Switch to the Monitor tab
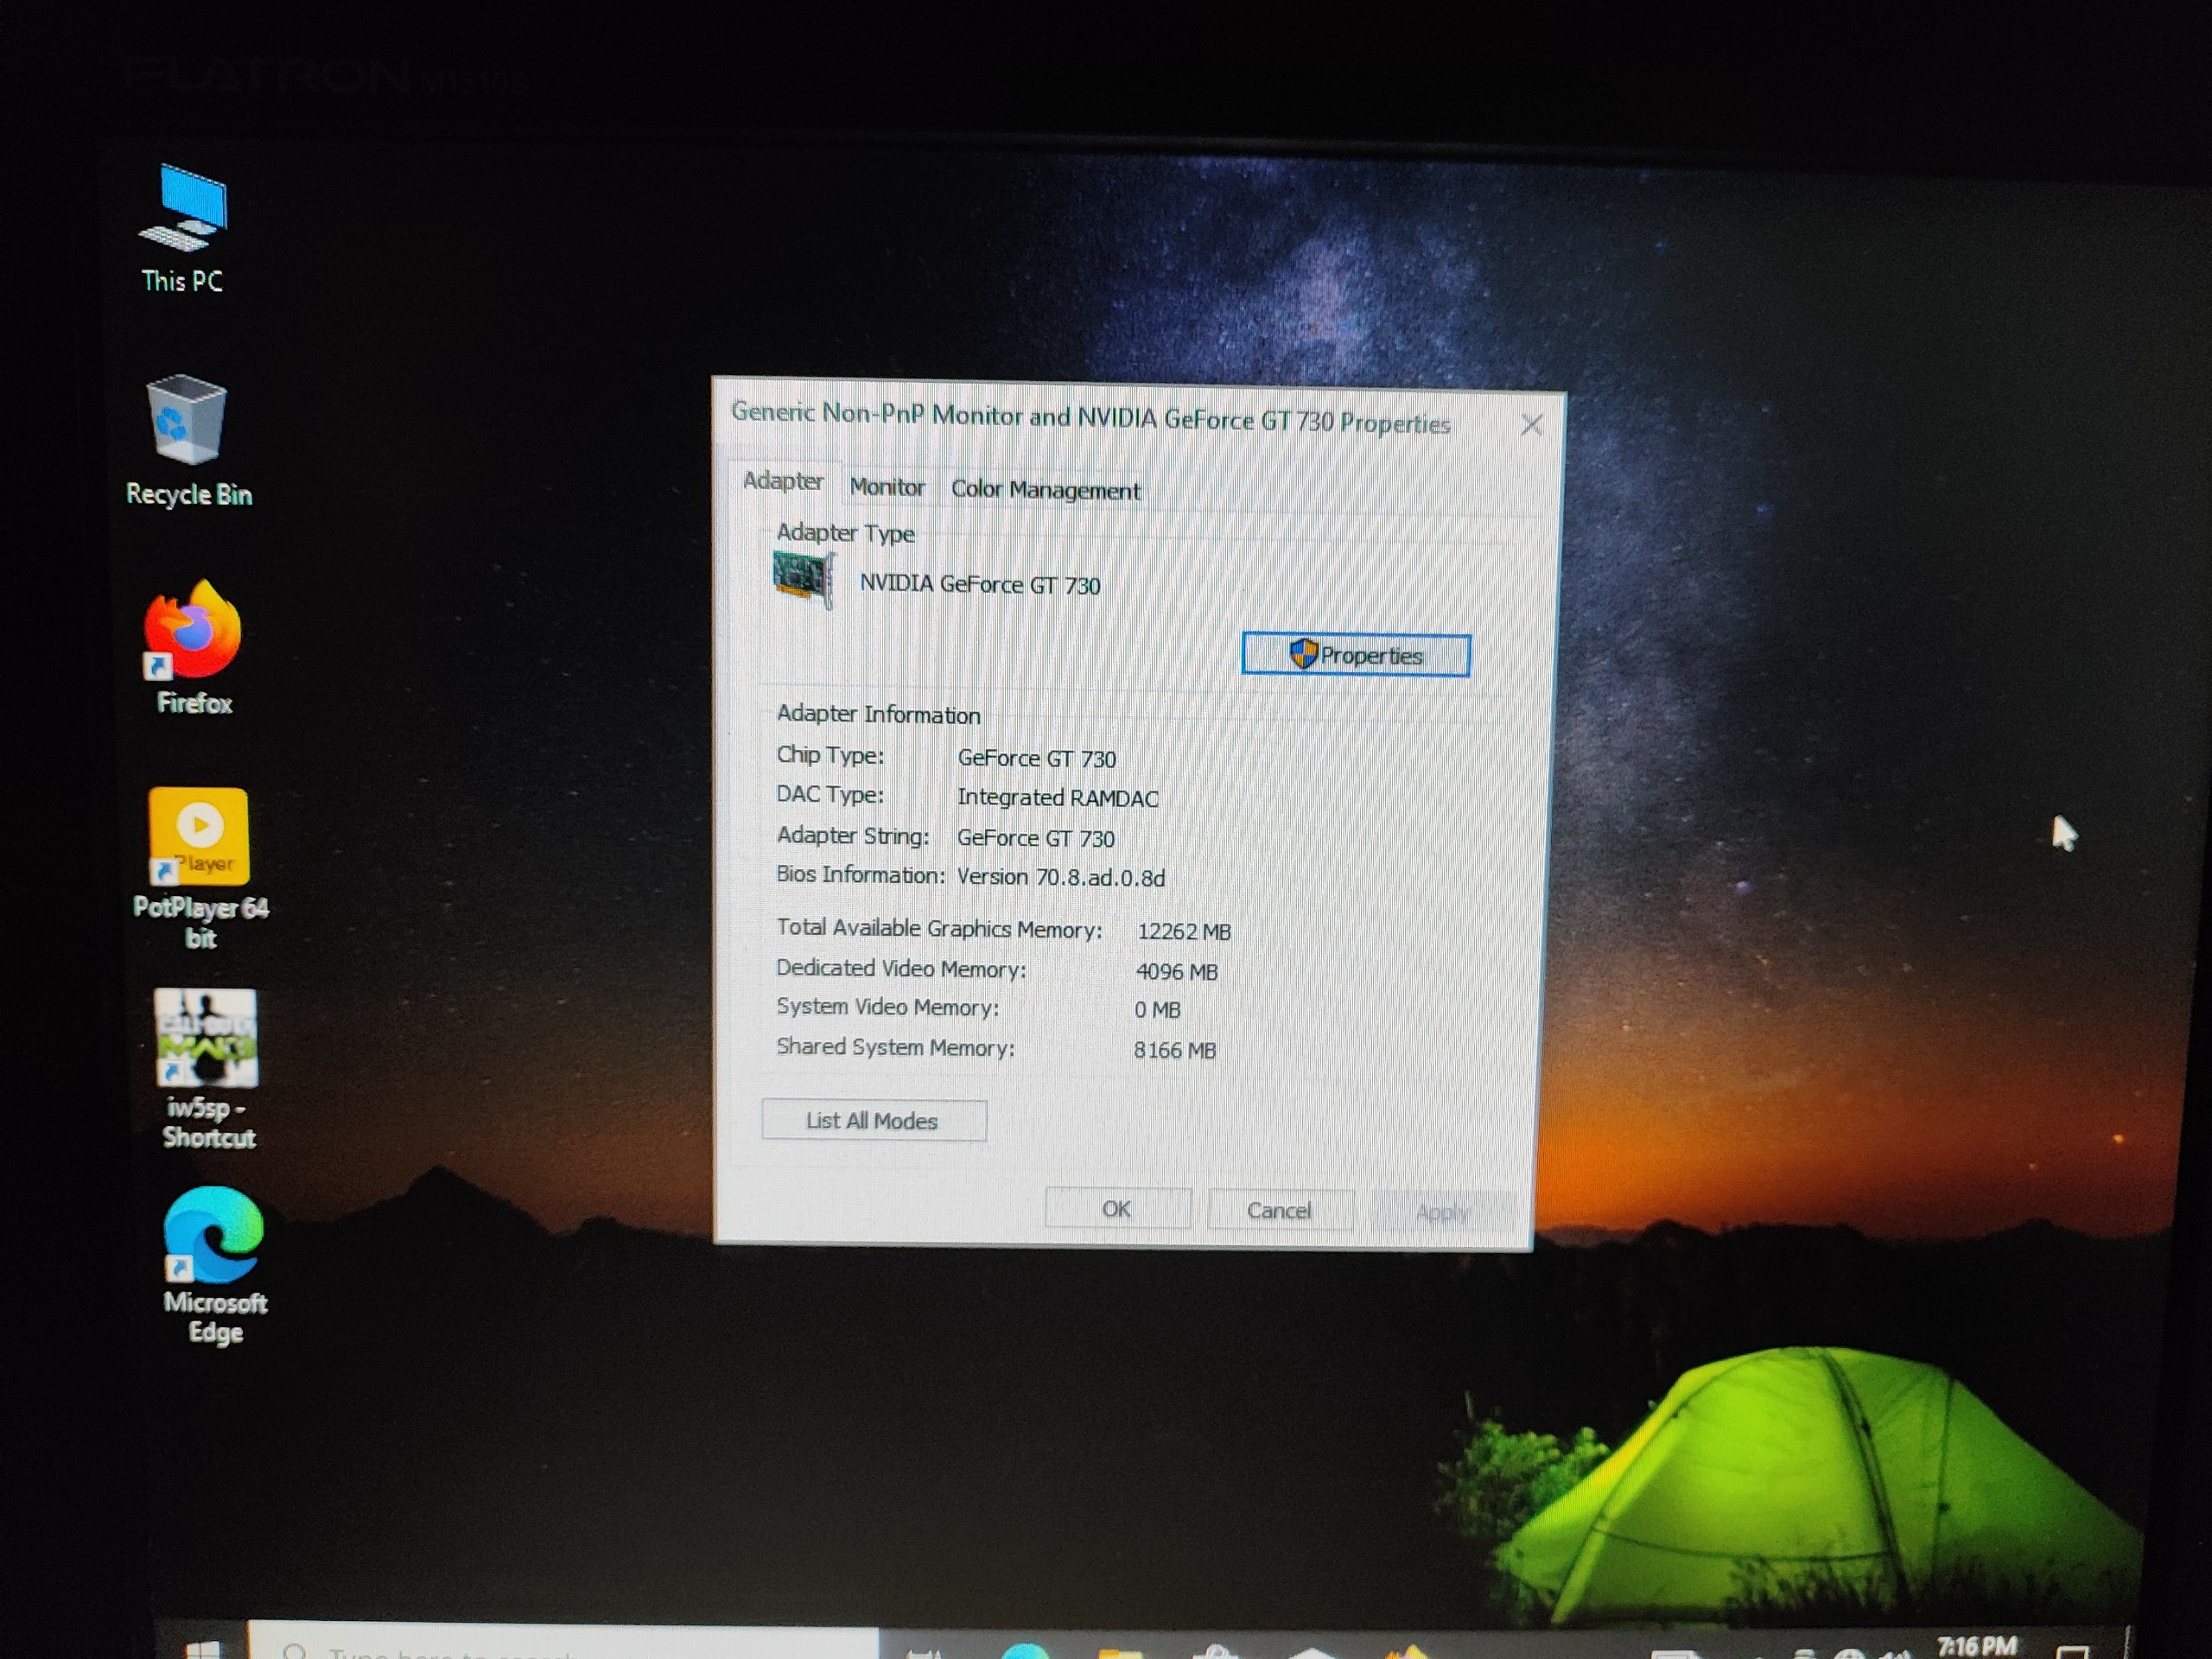Screen dimensions: 2212x1659 tap(887, 487)
